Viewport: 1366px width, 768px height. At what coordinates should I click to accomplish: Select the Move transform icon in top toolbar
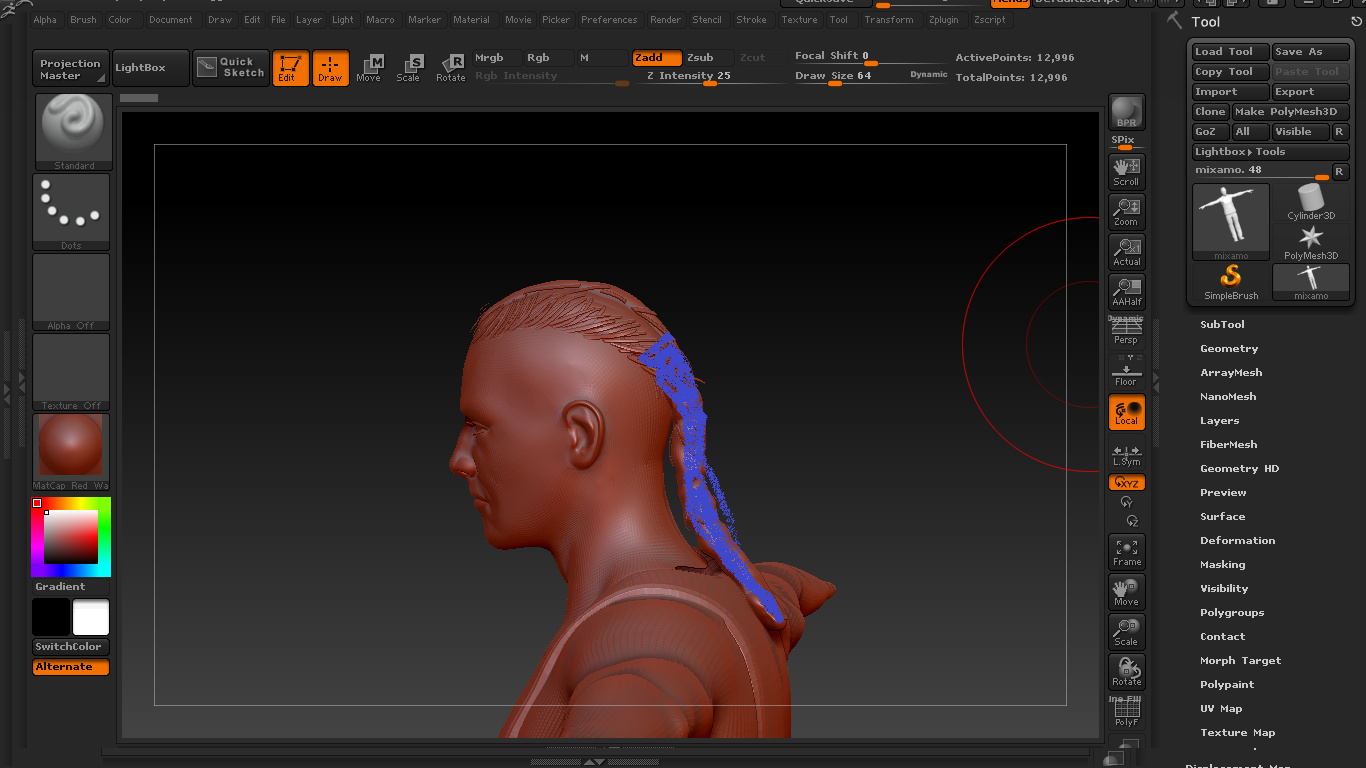370,67
